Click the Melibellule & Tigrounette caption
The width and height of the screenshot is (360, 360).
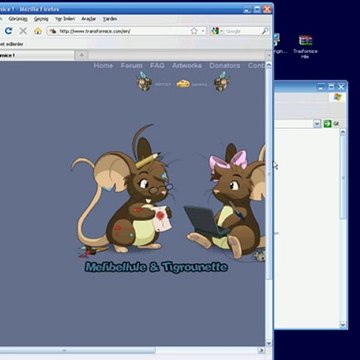[156, 267]
